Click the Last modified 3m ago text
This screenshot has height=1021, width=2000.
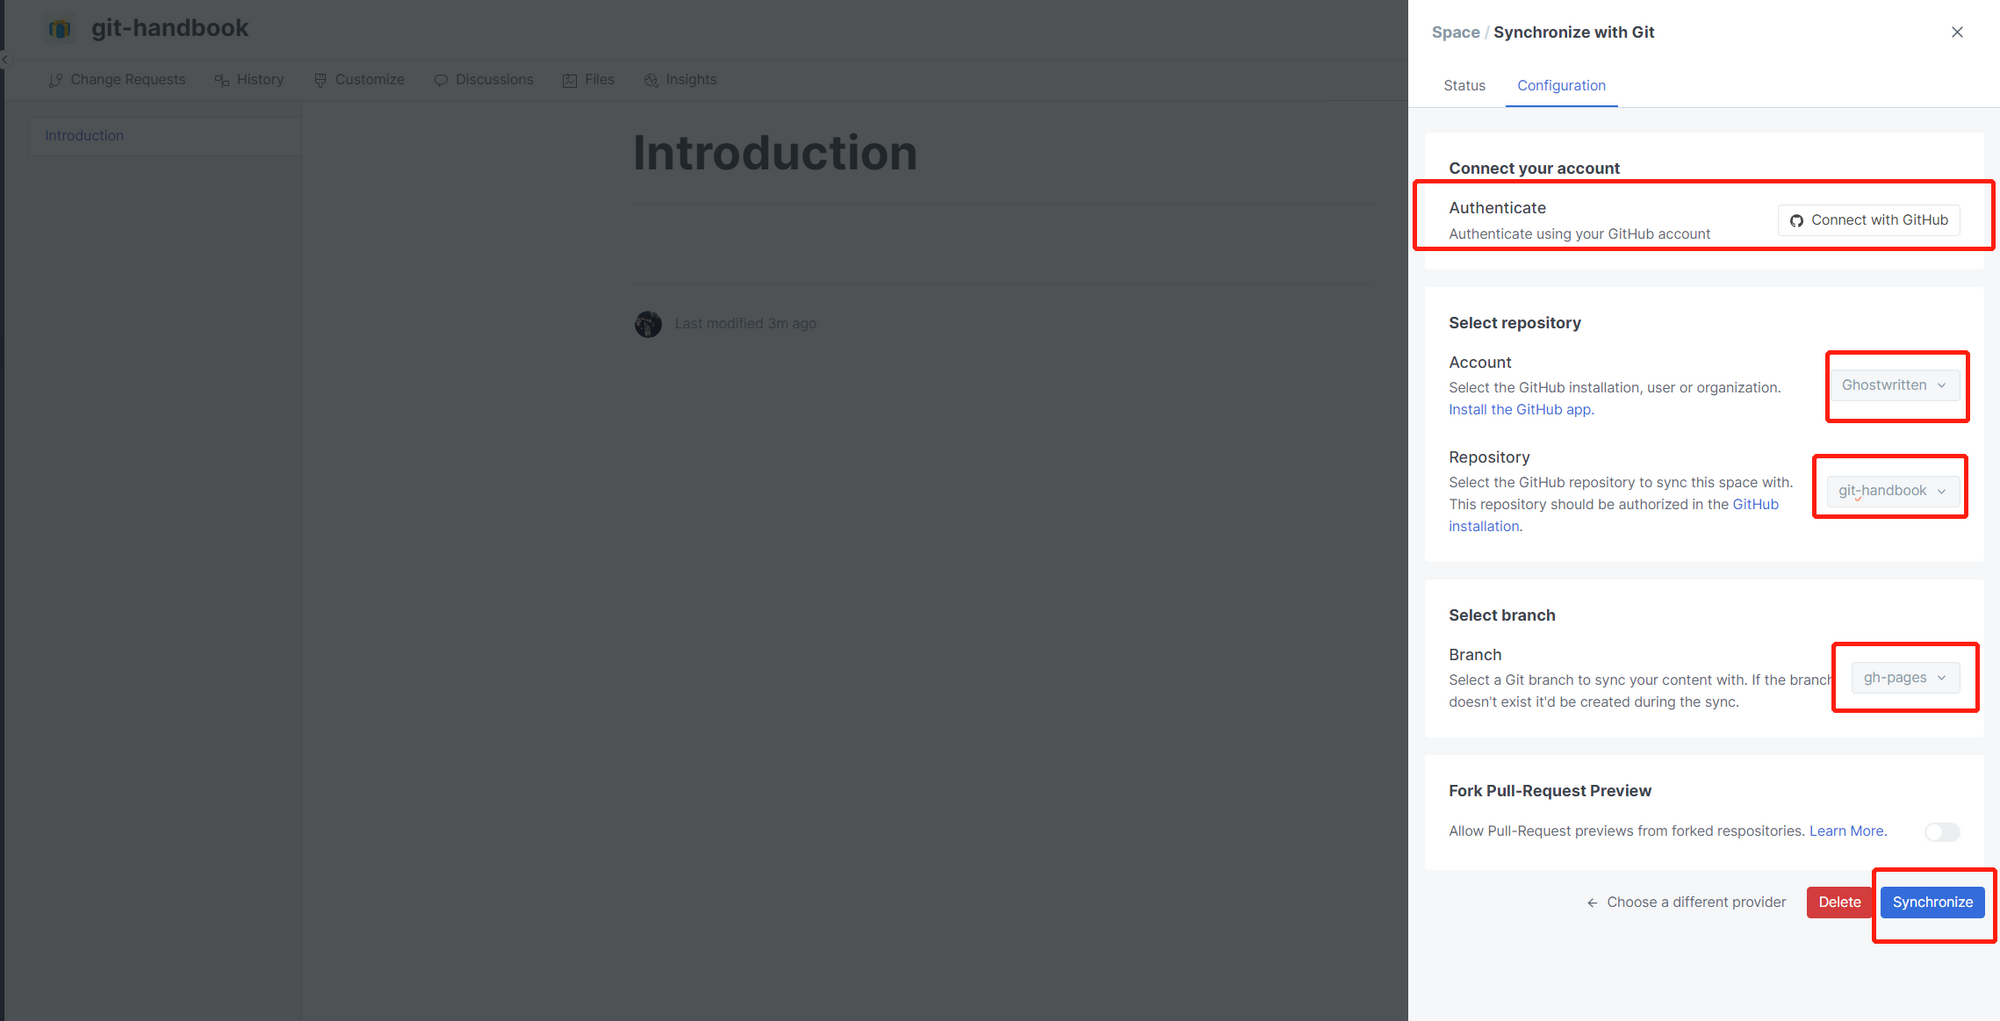(x=745, y=324)
